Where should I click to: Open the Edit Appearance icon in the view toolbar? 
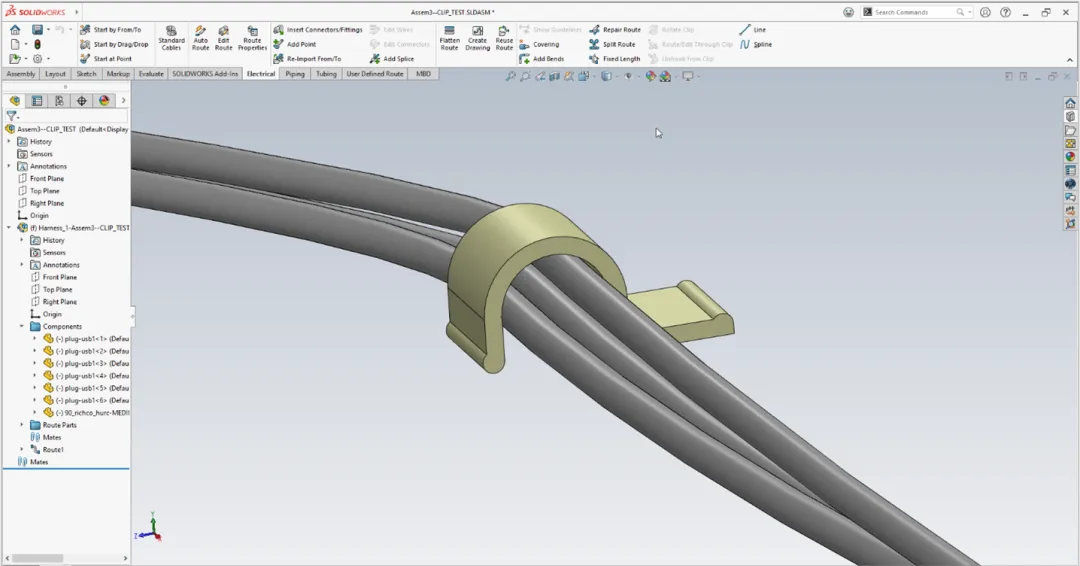[650, 76]
